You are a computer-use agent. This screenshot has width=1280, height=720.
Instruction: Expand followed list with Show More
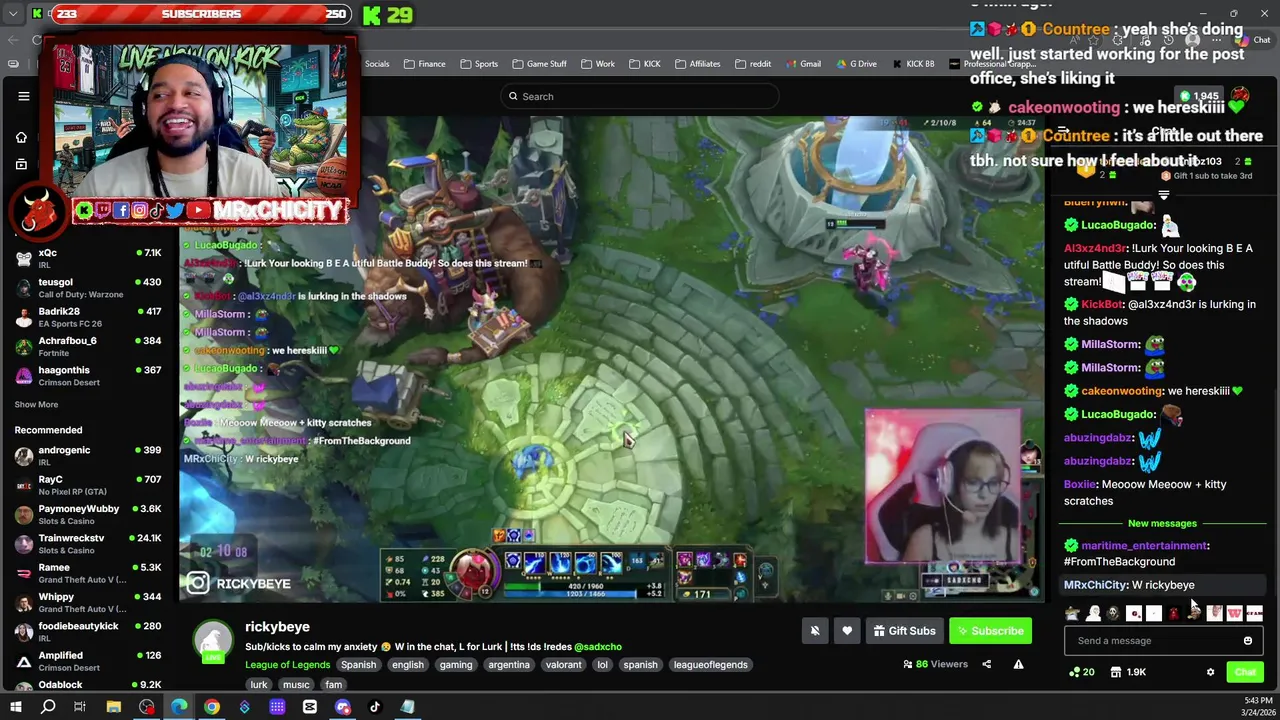[36, 404]
